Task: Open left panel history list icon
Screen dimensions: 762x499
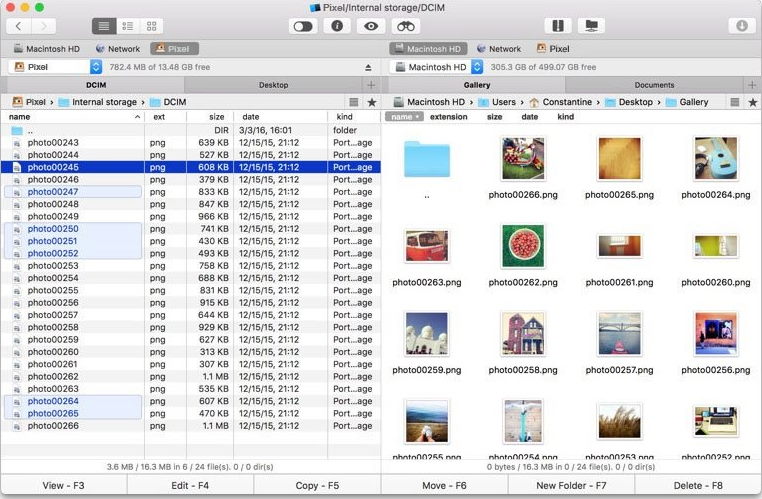Action: pyautogui.click(x=354, y=102)
